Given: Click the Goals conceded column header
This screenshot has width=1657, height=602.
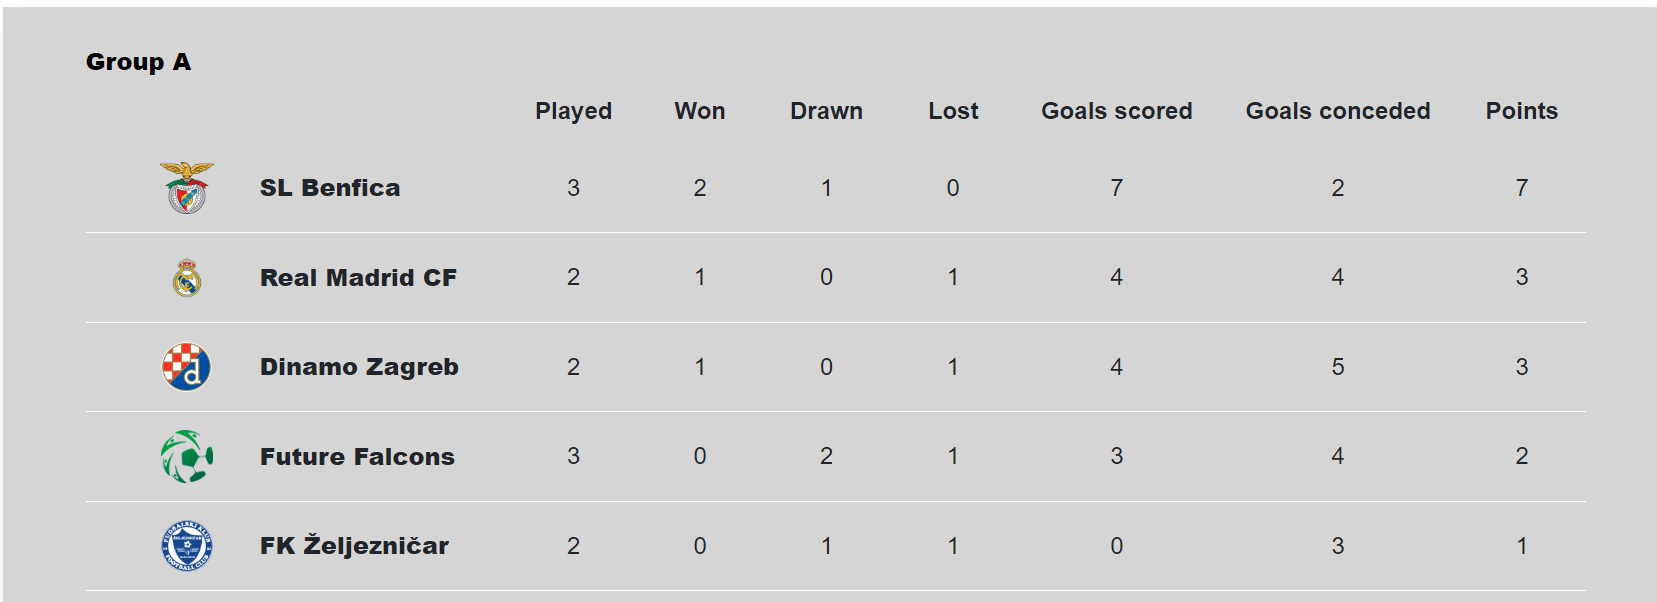Looking at the screenshot, I should (1337, 111).
